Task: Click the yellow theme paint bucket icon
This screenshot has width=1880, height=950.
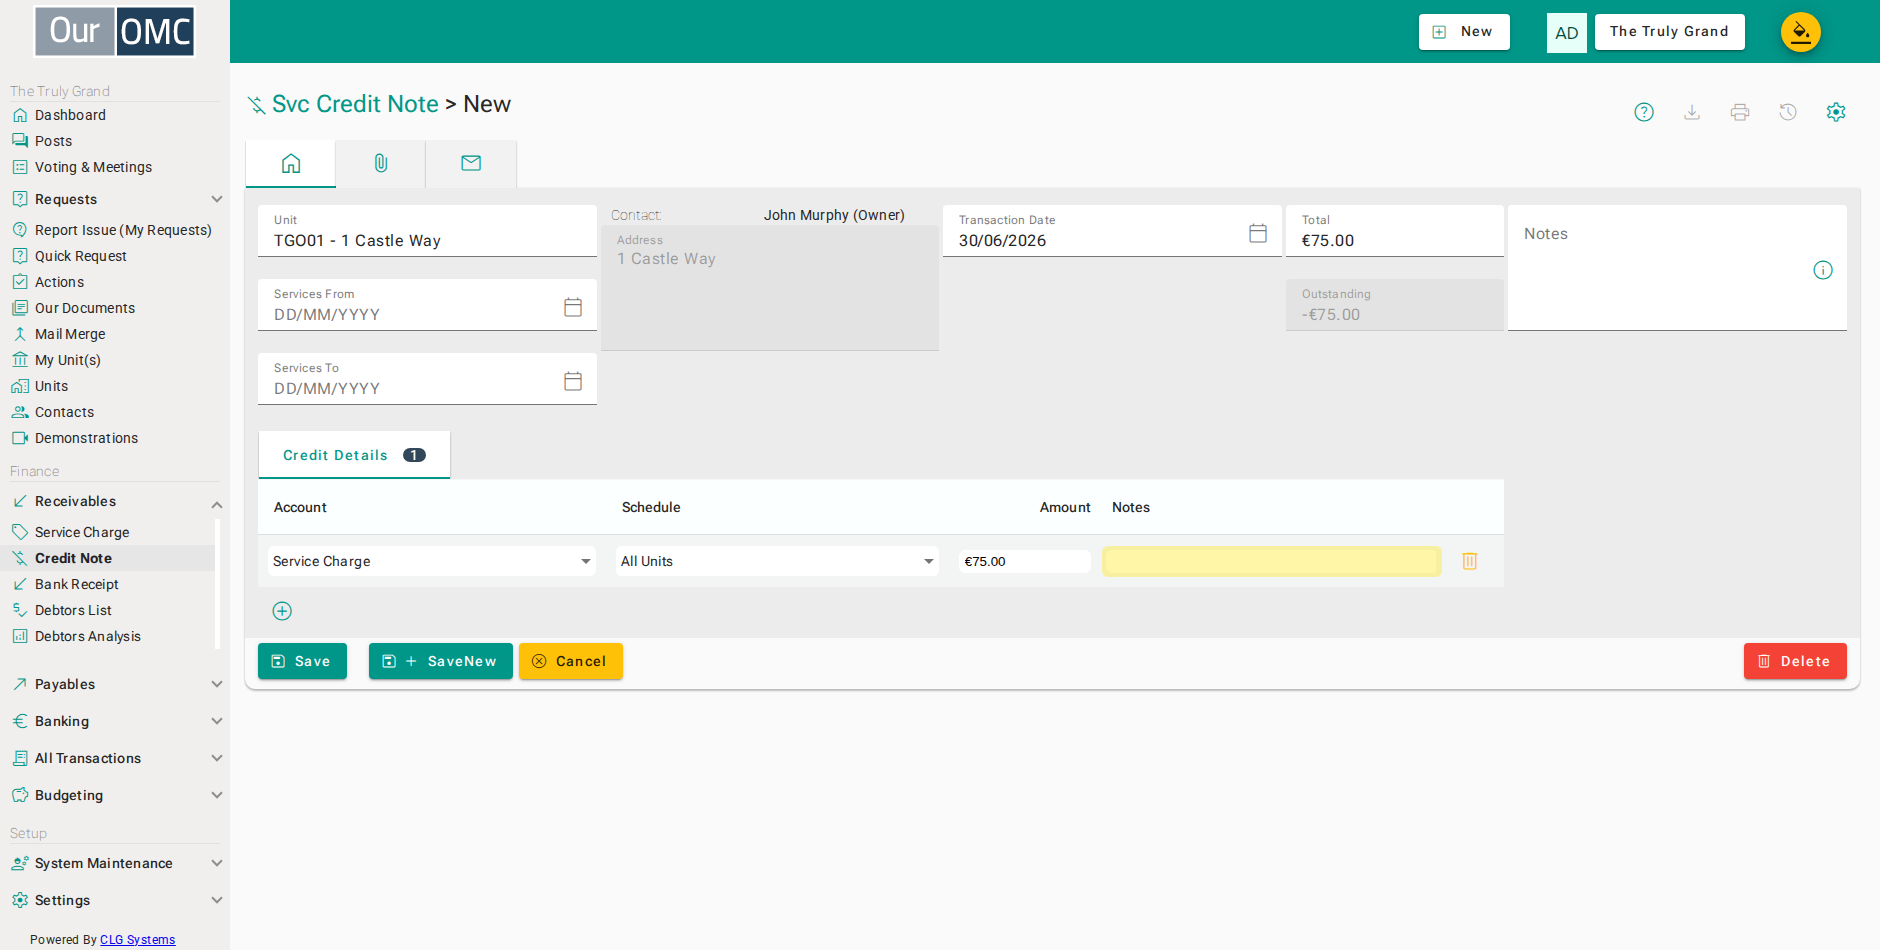Action: click(1801, 32)
